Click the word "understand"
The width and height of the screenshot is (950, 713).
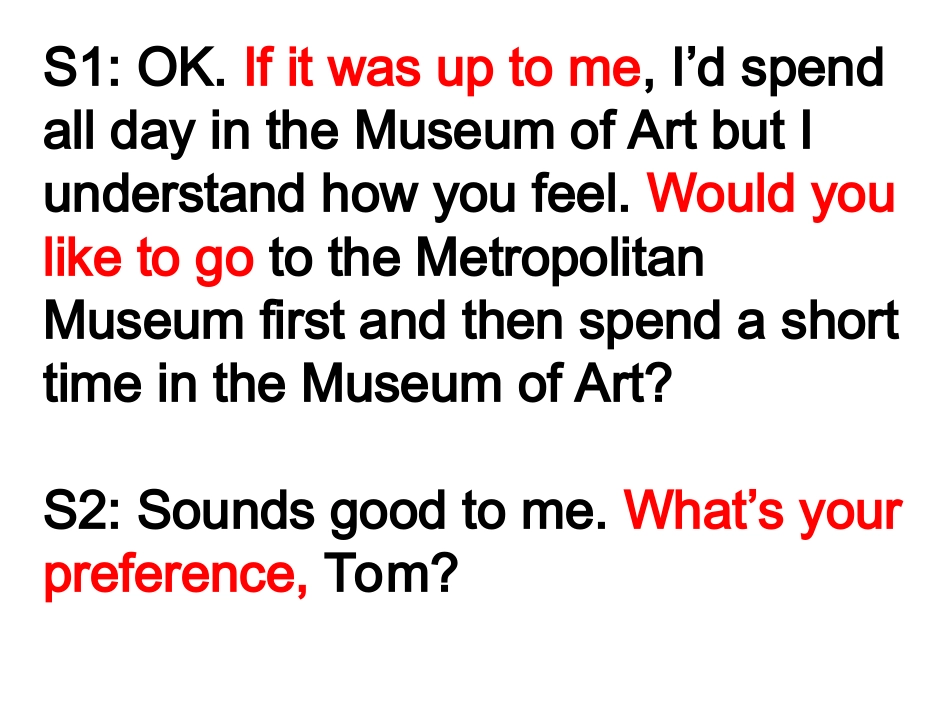176,196
